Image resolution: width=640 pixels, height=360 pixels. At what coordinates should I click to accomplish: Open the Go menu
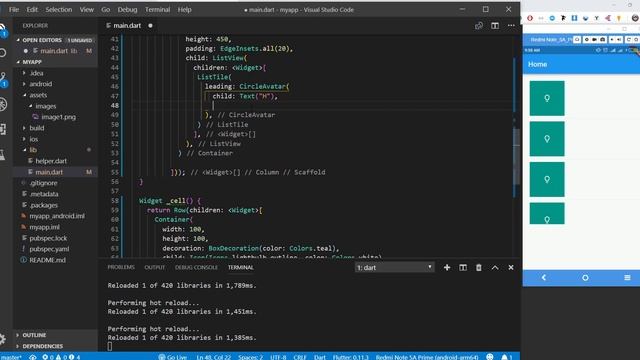tap(106, 9)
